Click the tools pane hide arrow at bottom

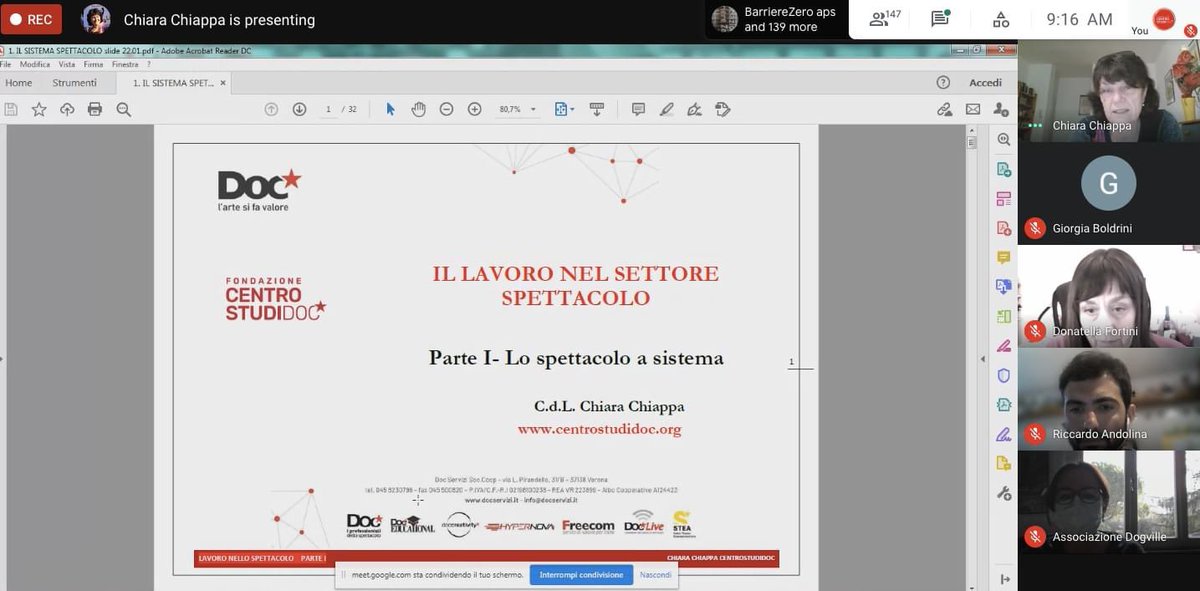(x=1004, y=579)
